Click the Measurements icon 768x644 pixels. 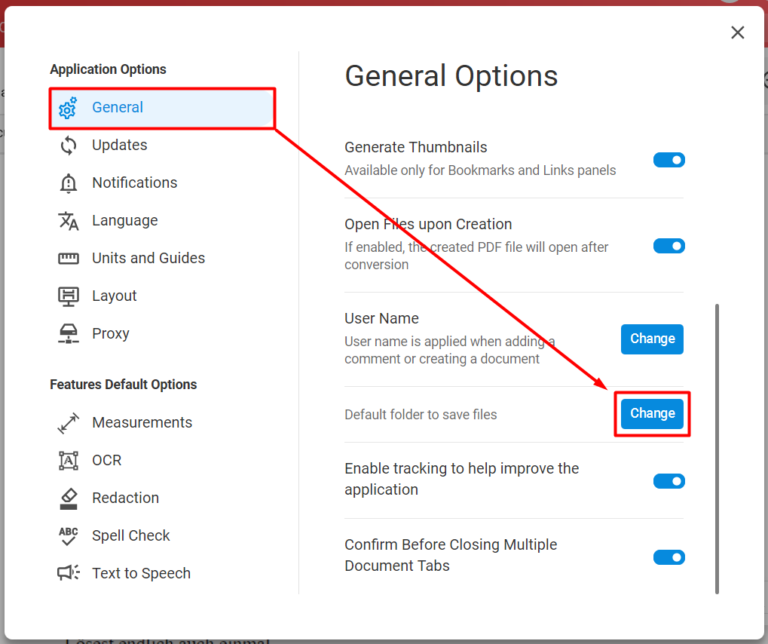tap(68, 423)
